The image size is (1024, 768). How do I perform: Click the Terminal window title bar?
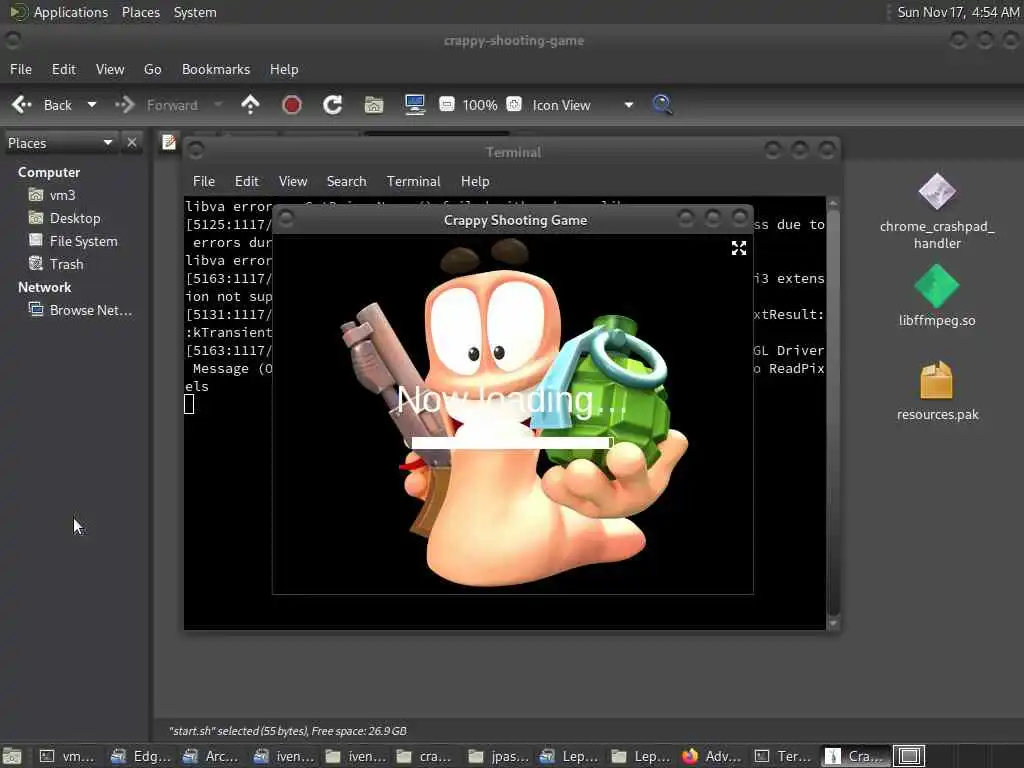(x=513, y=152)
